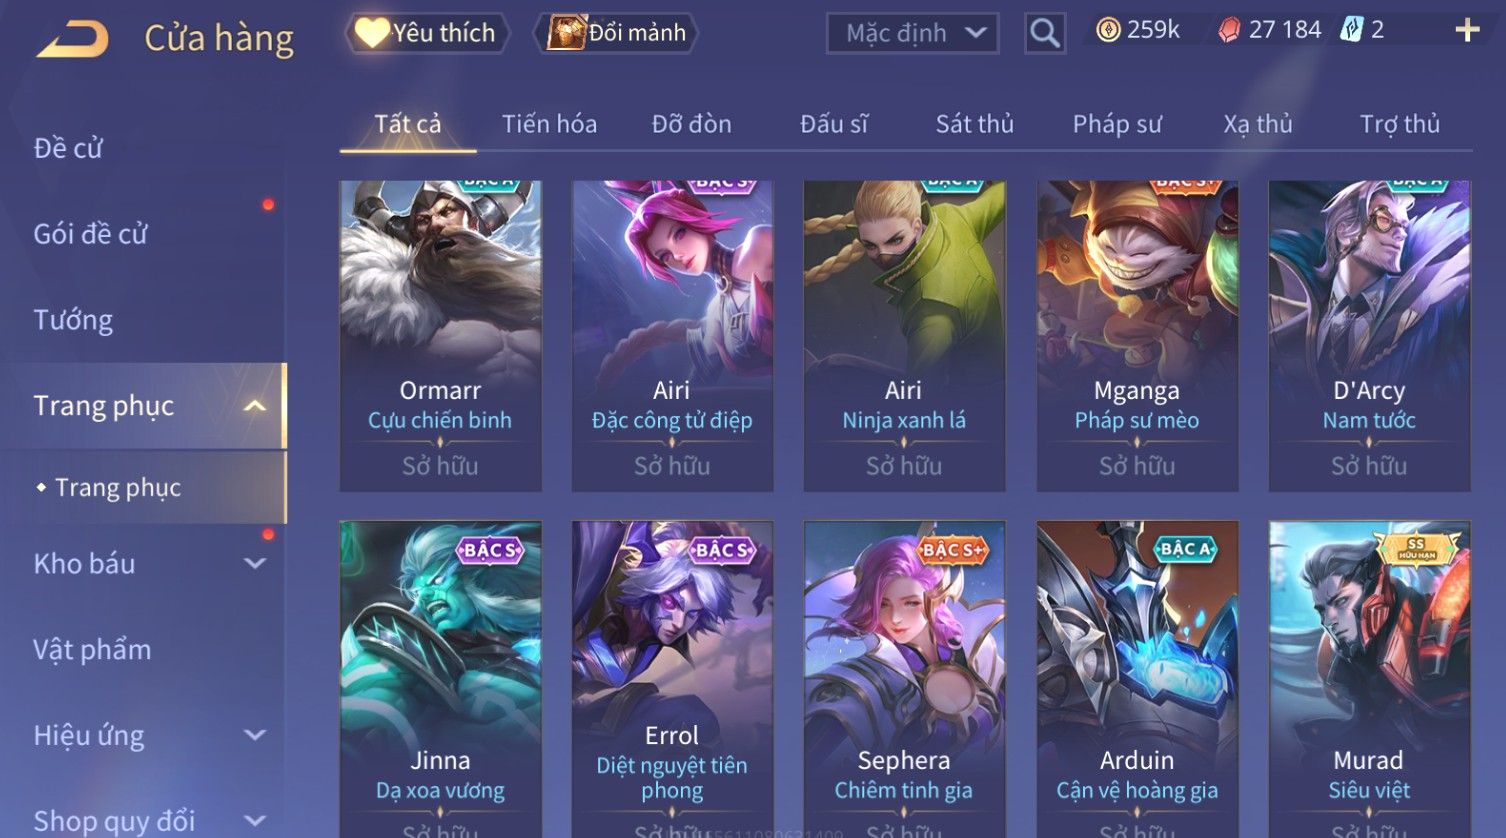The height and width of the screenshot is (838, 1506).
Task: Click the blue voucher icon
Action: click(x=1352, y=30)
